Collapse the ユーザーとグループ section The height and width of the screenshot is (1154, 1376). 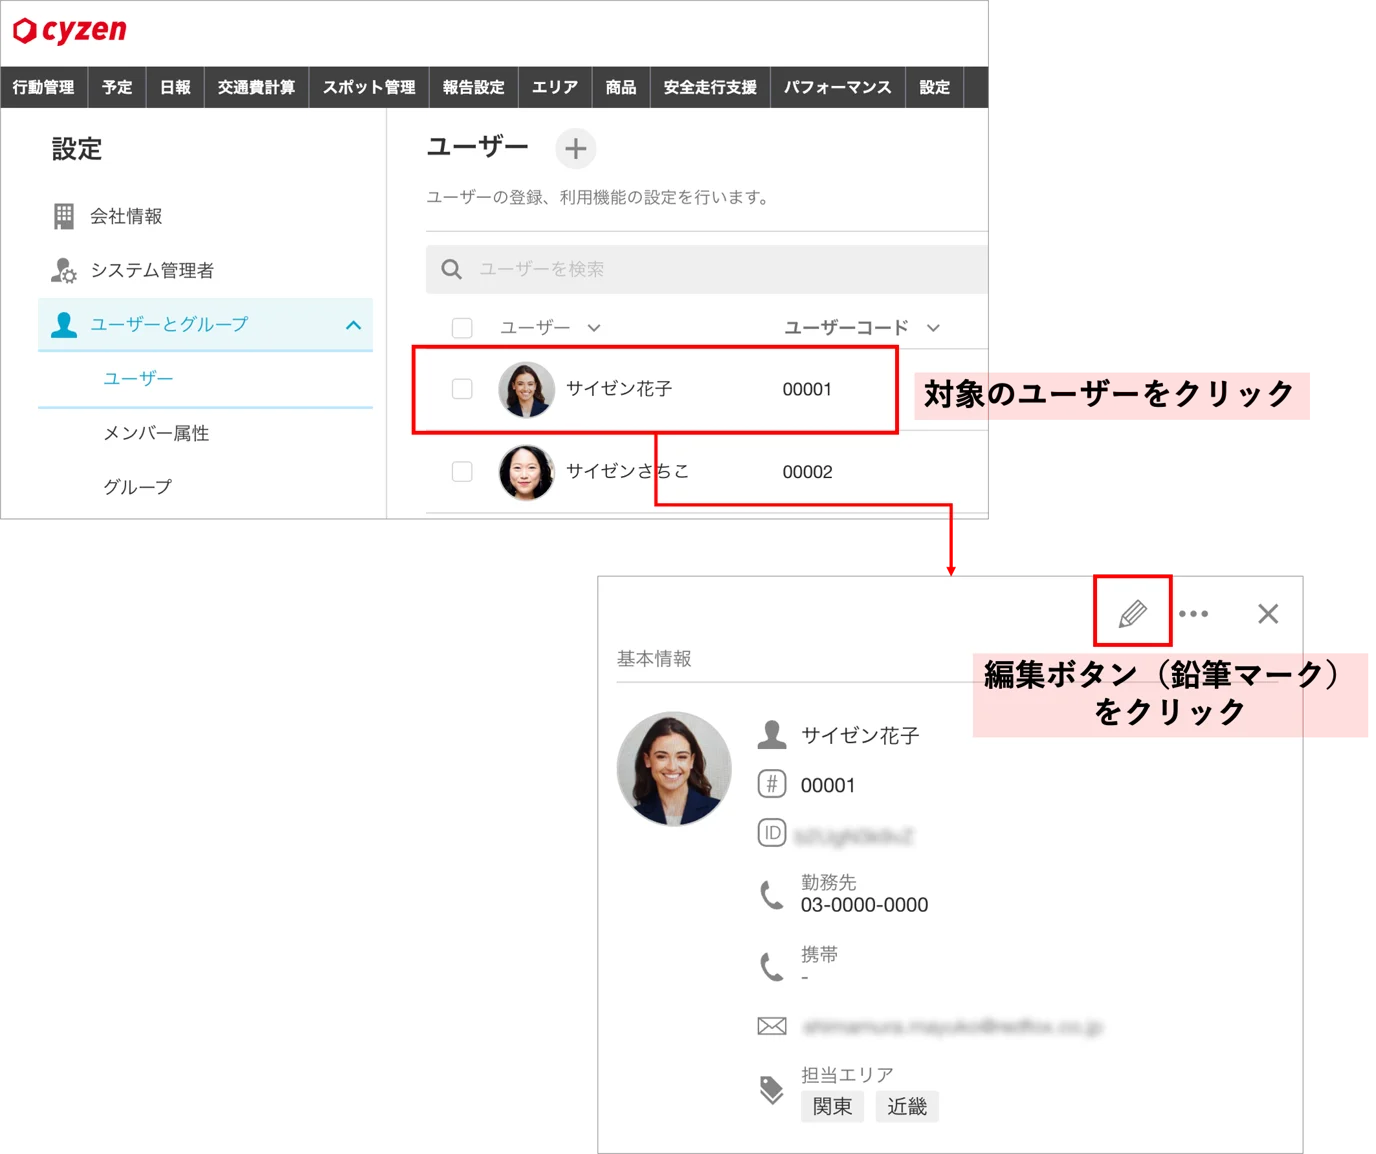pos(353,325)
